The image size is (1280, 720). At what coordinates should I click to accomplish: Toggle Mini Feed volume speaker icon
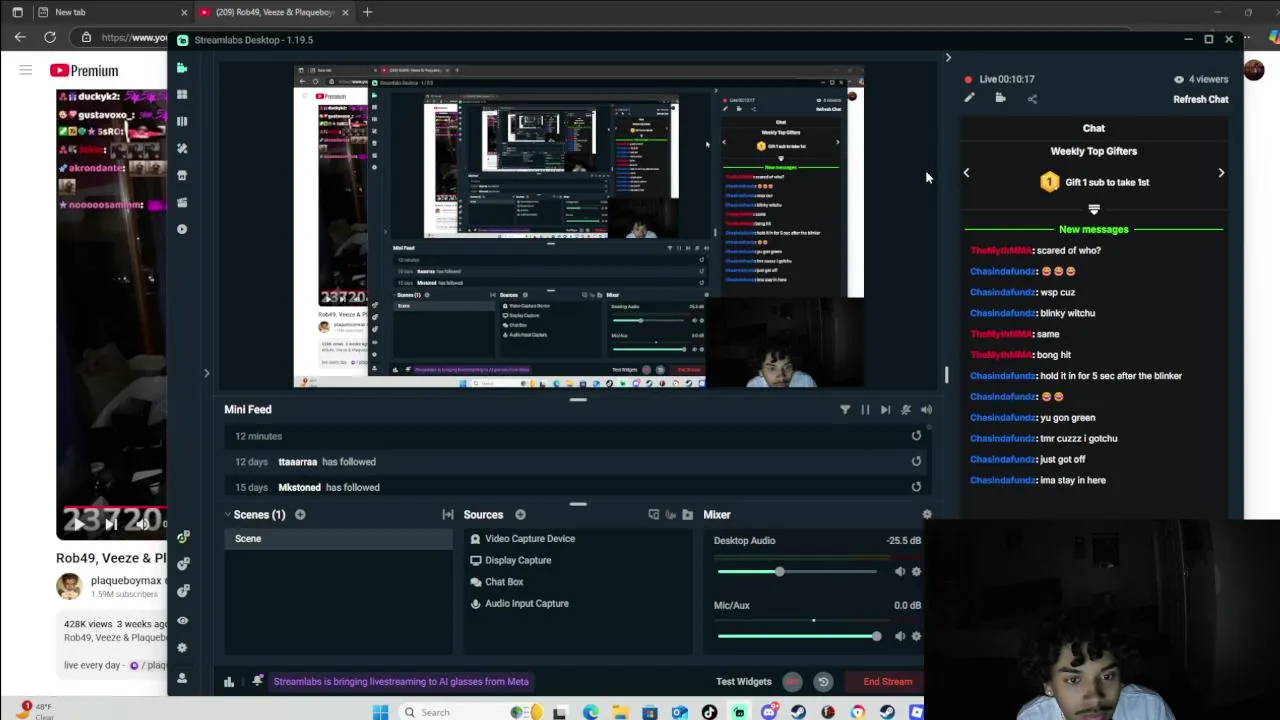pos(926,410)
